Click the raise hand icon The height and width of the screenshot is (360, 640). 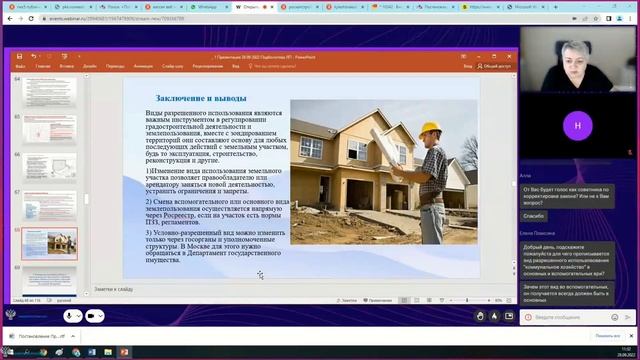(x=480, y=316)
